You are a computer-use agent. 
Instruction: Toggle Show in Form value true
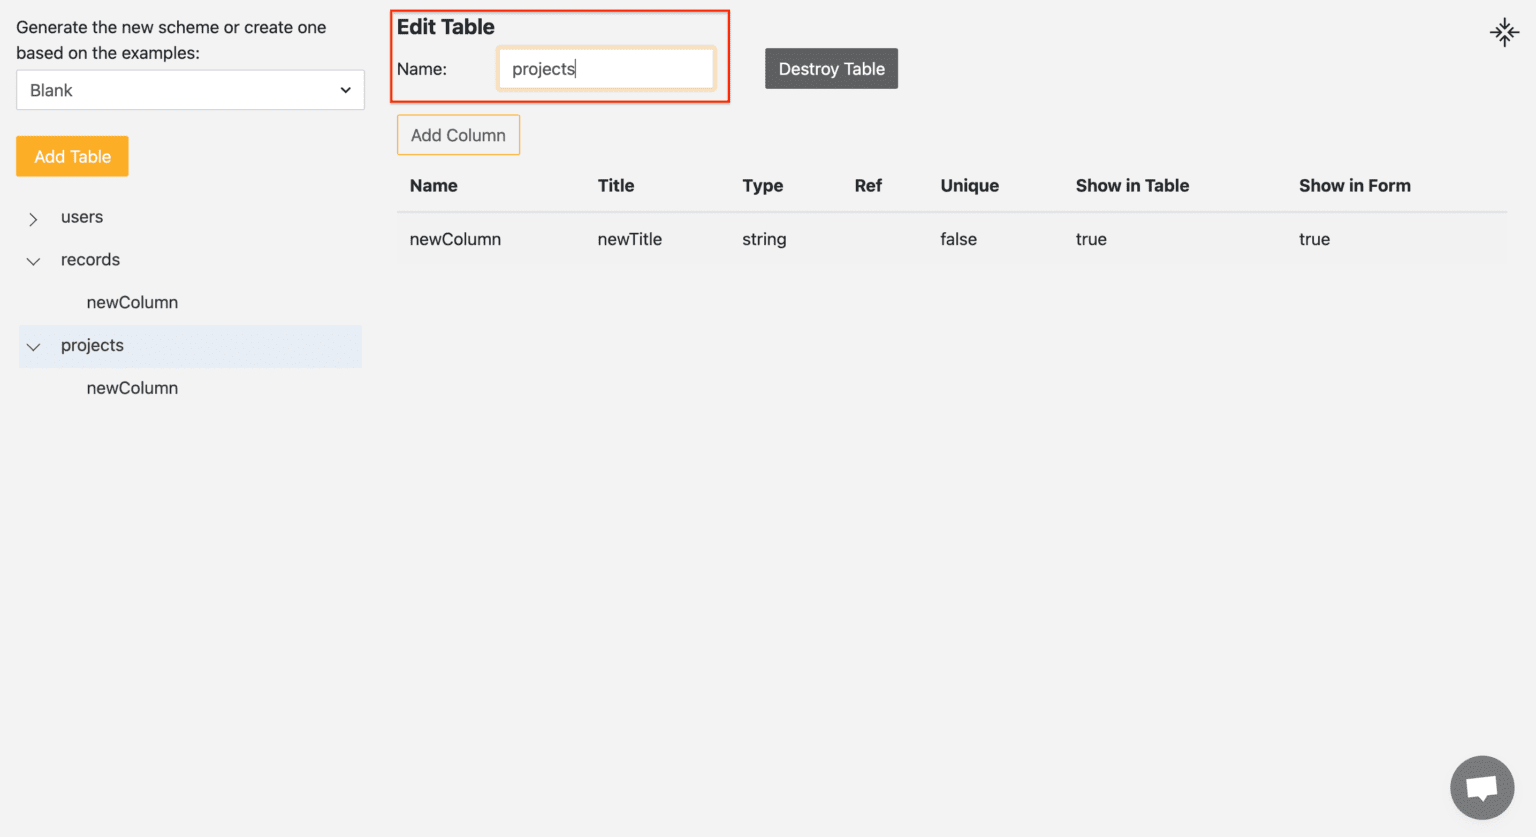tap(1314, 239)
